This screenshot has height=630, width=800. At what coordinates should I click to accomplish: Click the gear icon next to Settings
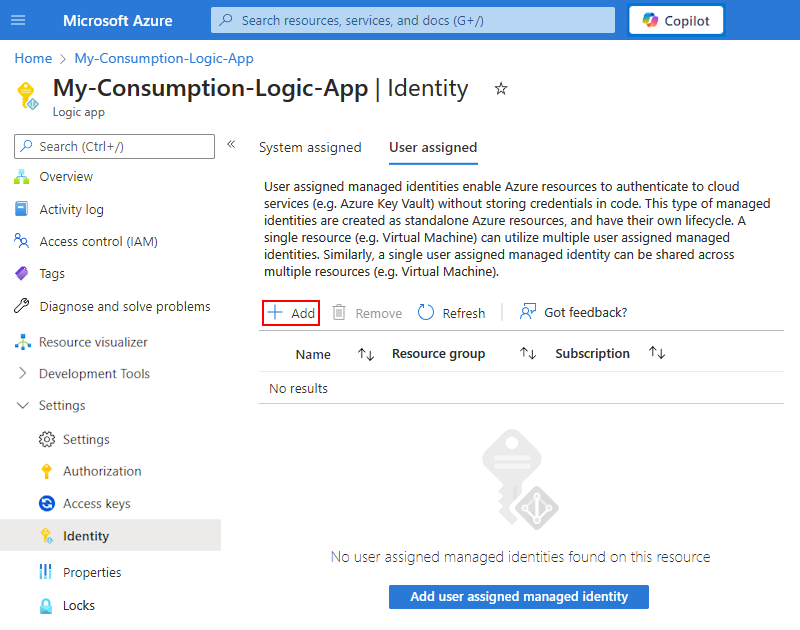[x=46, y=439]
